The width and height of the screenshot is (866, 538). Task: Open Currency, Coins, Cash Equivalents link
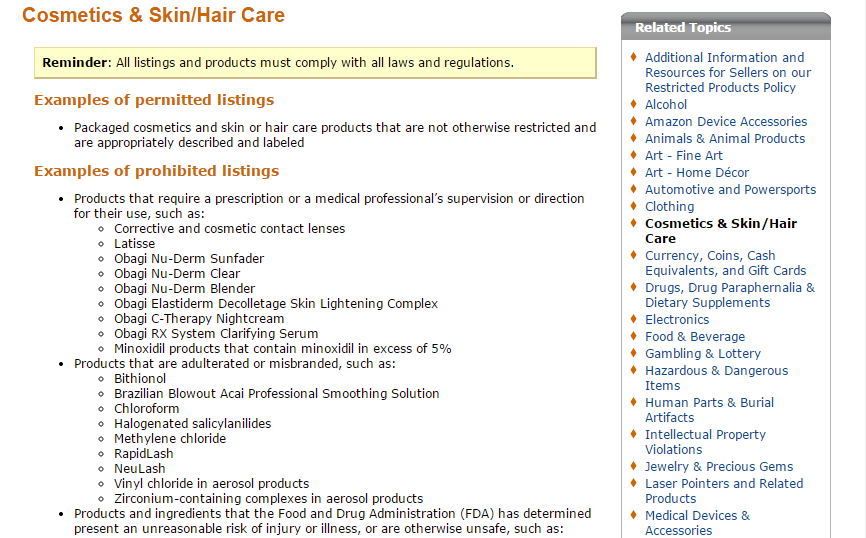click(x=725, y=263)
